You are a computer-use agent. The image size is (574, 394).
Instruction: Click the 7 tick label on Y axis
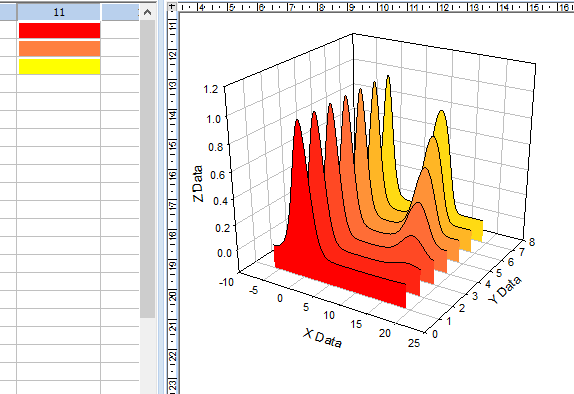(x=522, y=252)
